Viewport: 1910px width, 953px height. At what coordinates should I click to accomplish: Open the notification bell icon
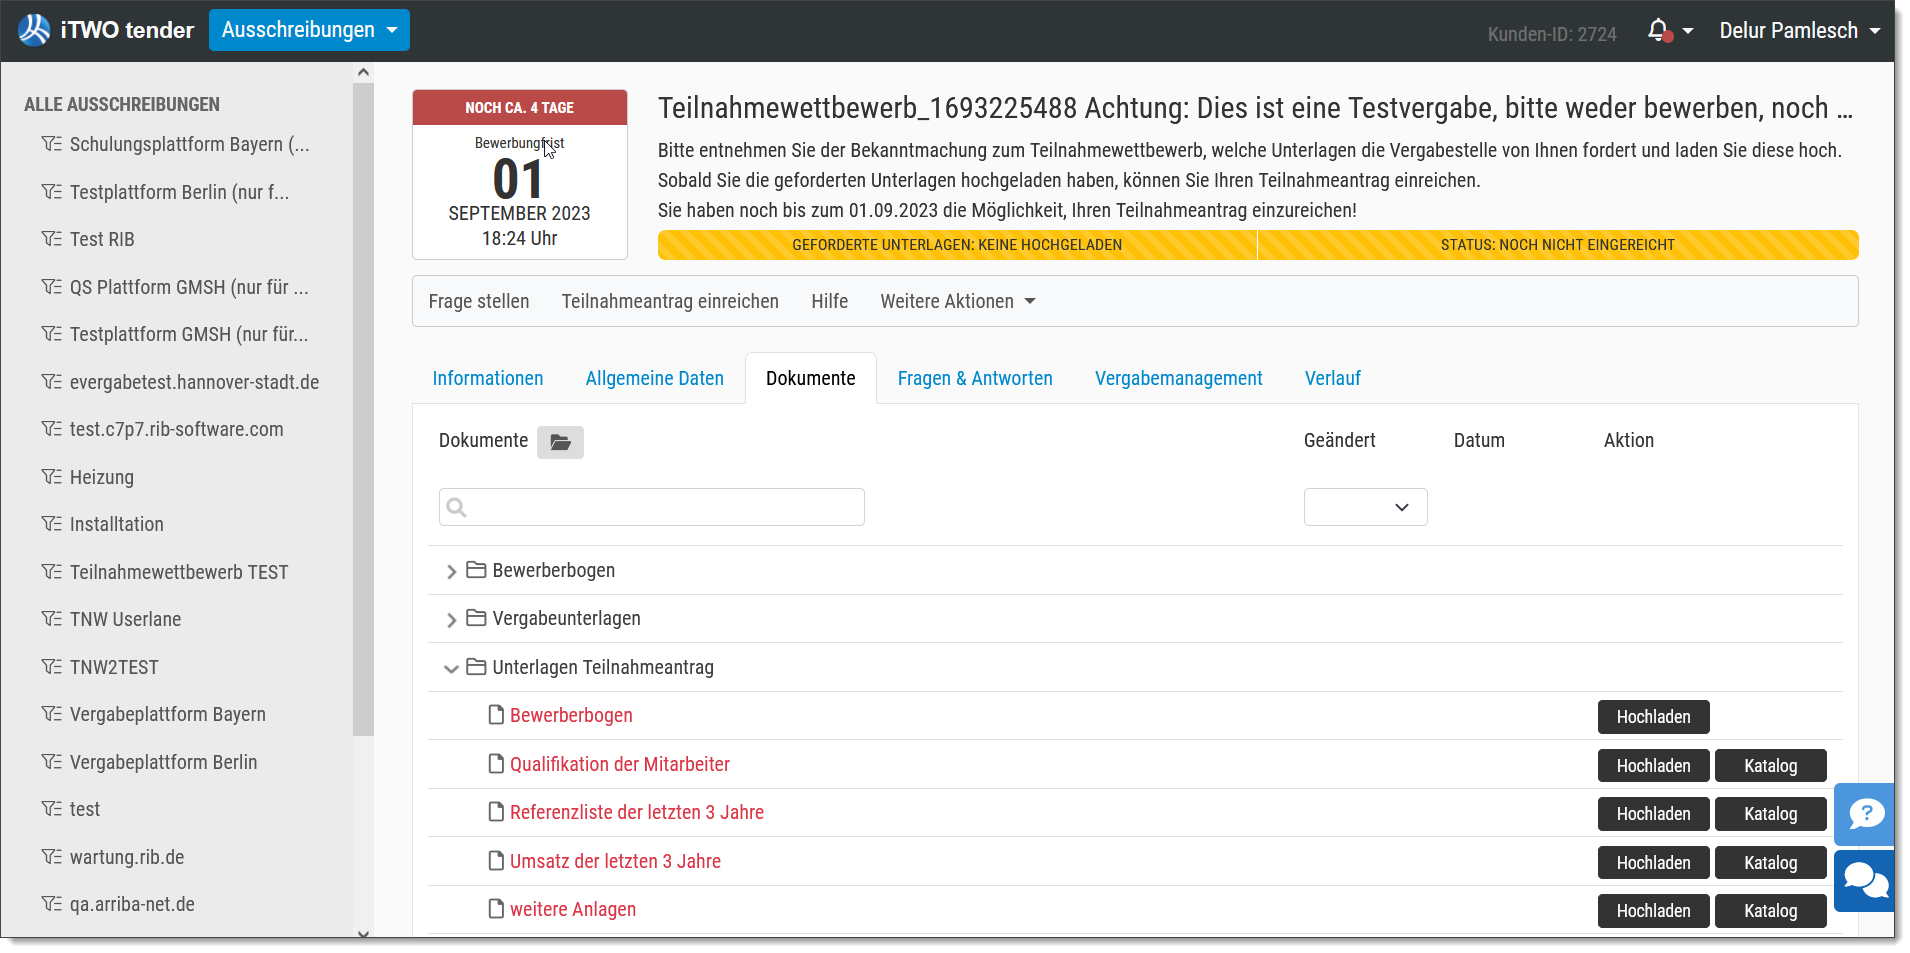tap(1658, 31)
